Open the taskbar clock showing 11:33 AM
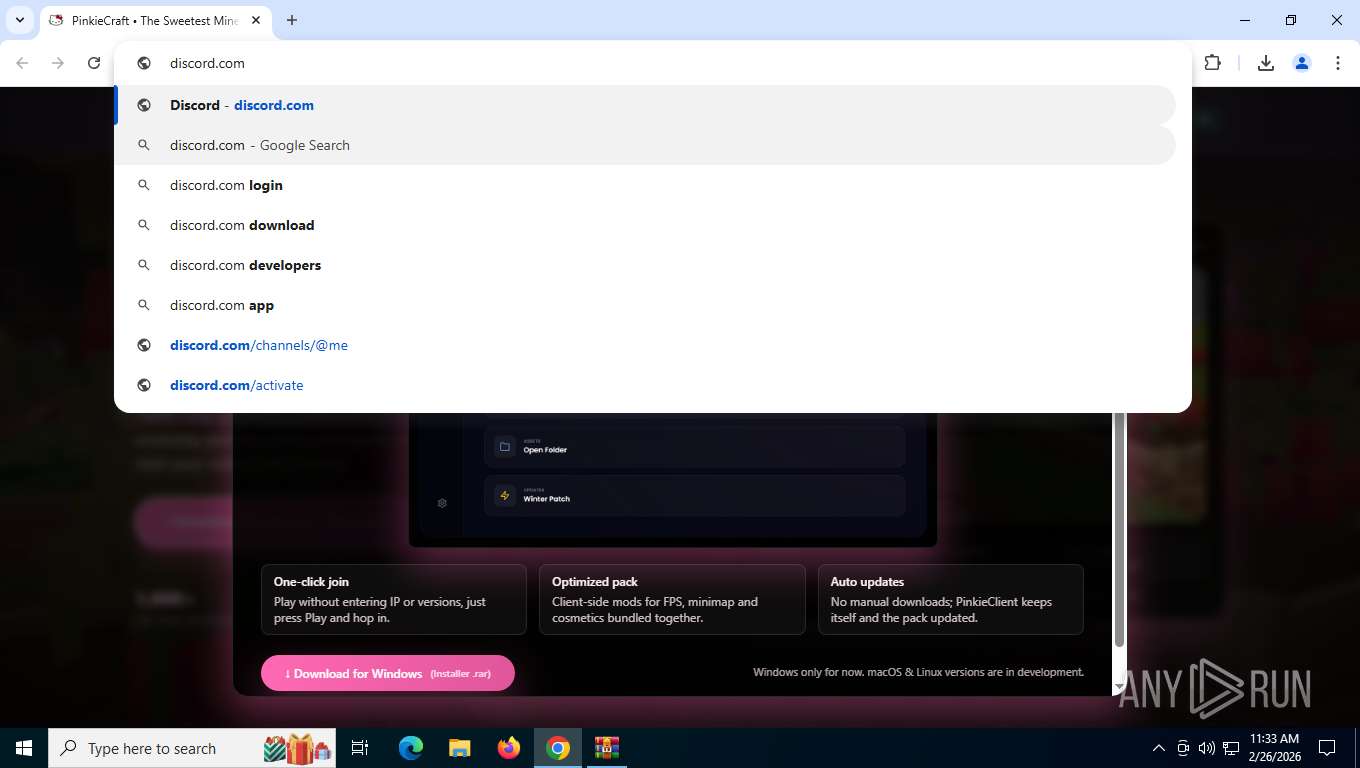The height and width of the screenshot is (768, 1360). pos(1274,748)
